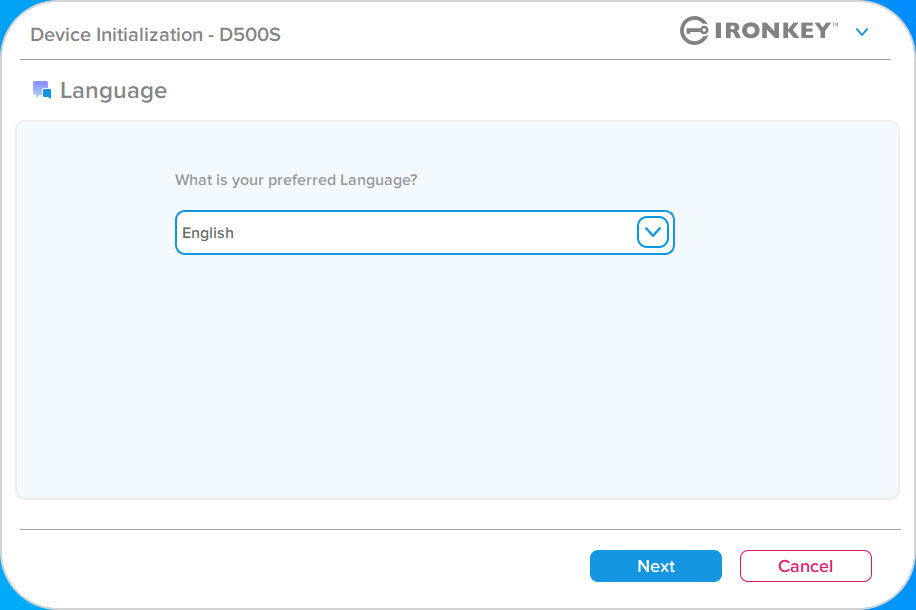
Task: Click the Language section heading
Action: pos(113,91)
